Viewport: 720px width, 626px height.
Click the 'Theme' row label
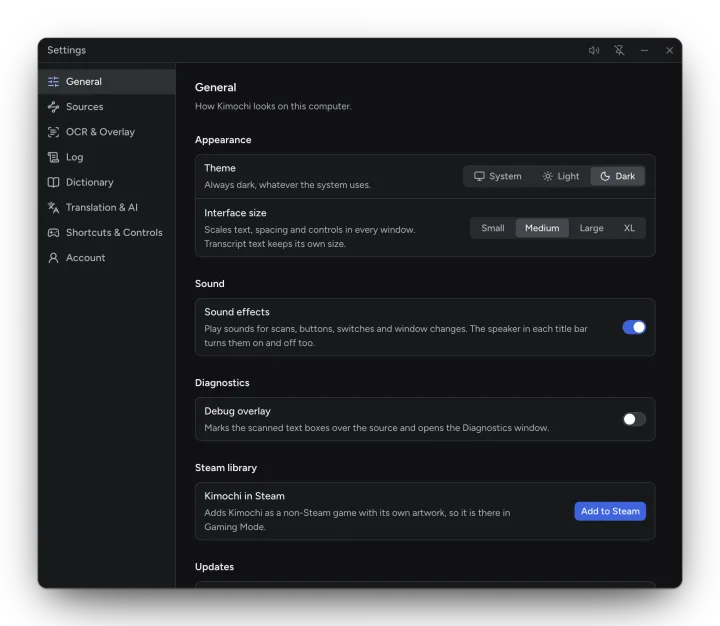220,168
